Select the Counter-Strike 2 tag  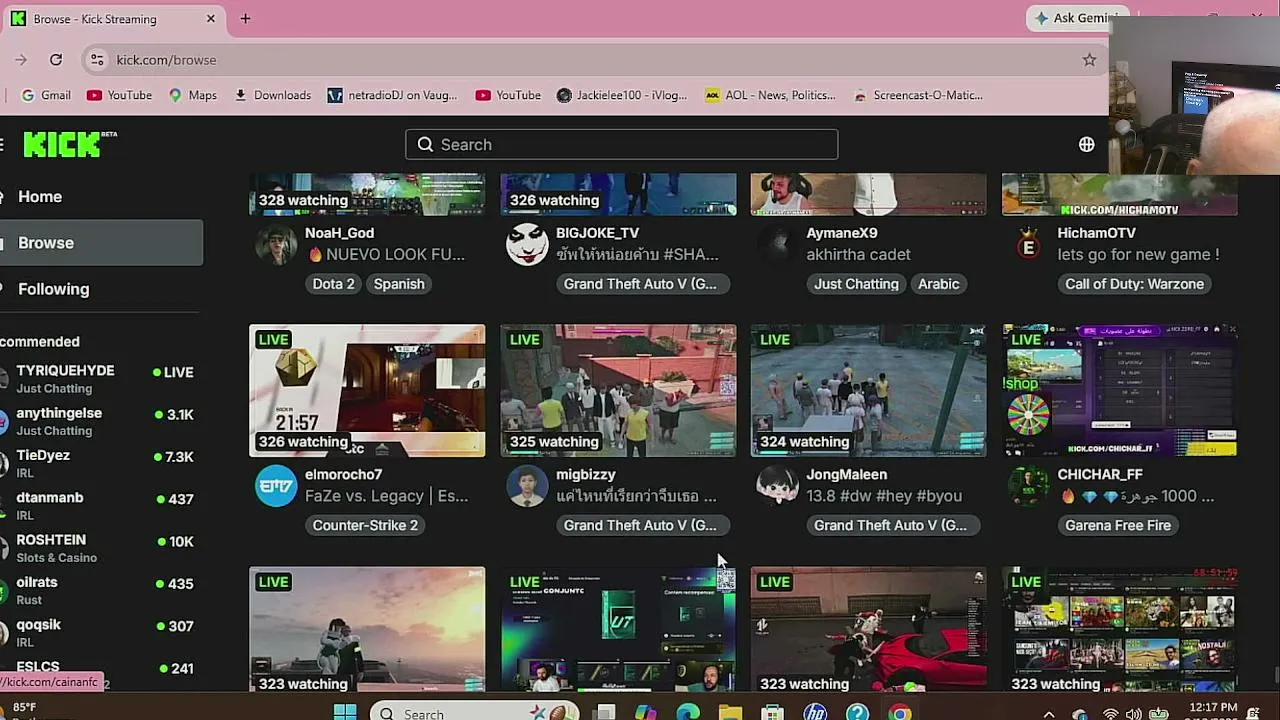coord(365,525)
